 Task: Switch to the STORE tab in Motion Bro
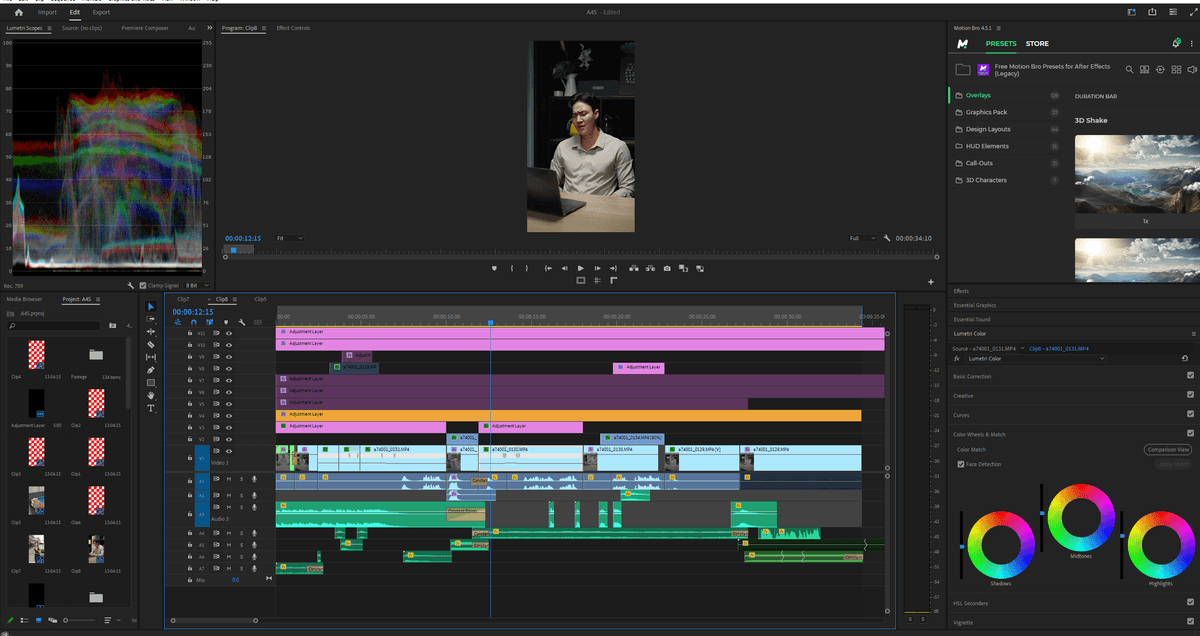1037,44
